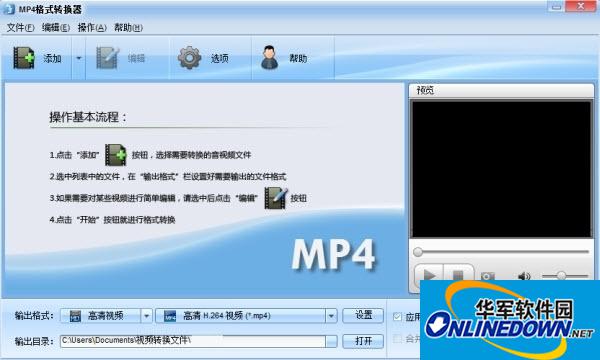600x360 pixels.
Task: Click the 打开 output folder button
Action: tap(363, 341)
